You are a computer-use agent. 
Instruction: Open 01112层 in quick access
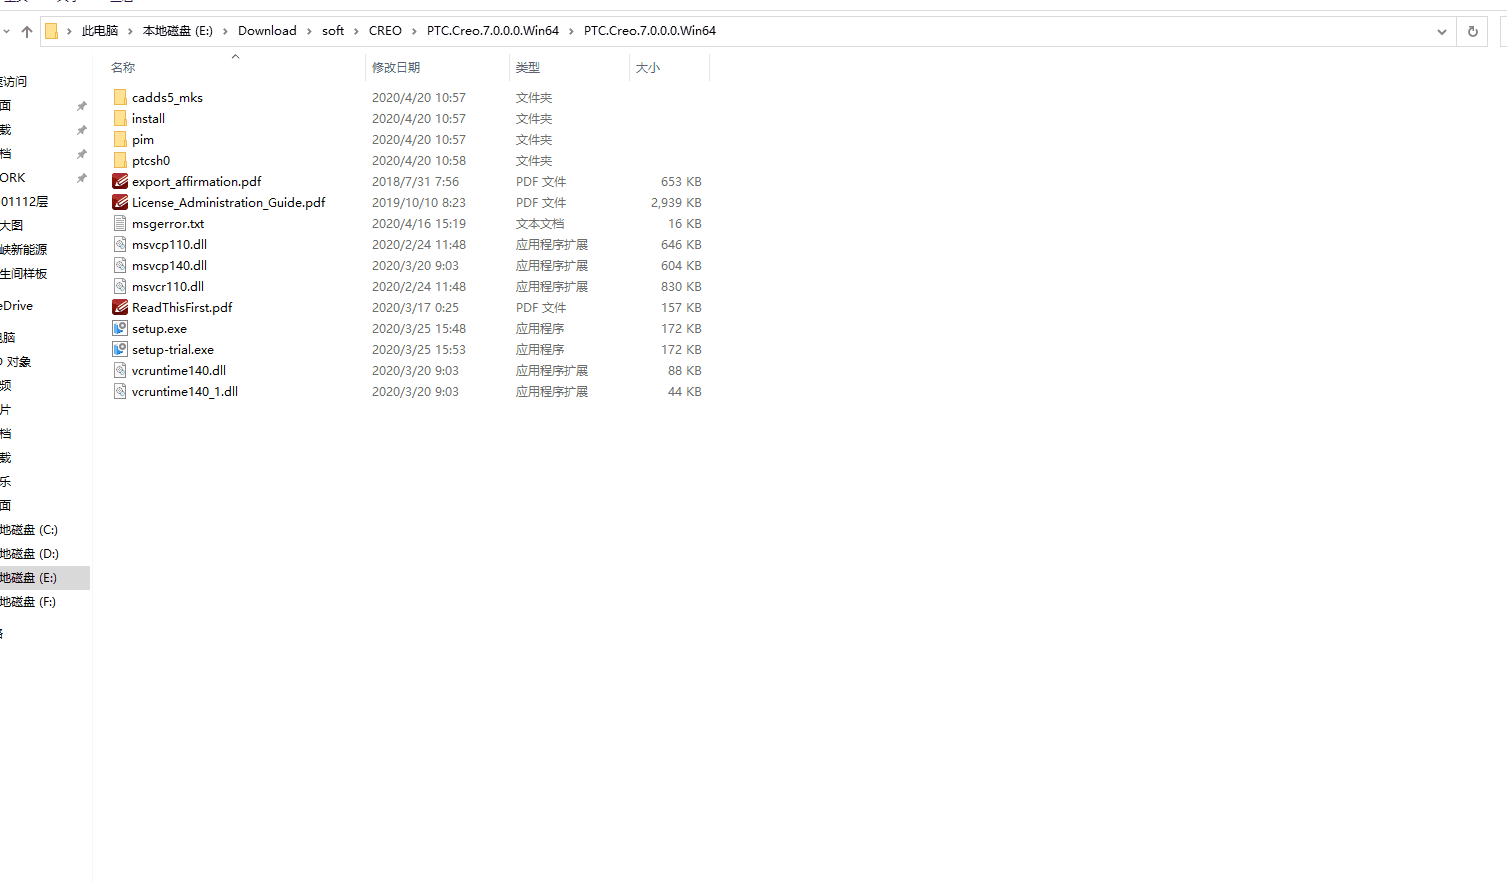point(24,202)
